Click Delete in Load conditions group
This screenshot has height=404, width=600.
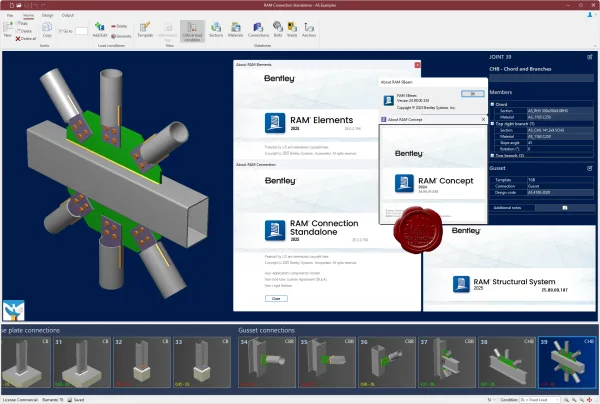tap(119, 26)
